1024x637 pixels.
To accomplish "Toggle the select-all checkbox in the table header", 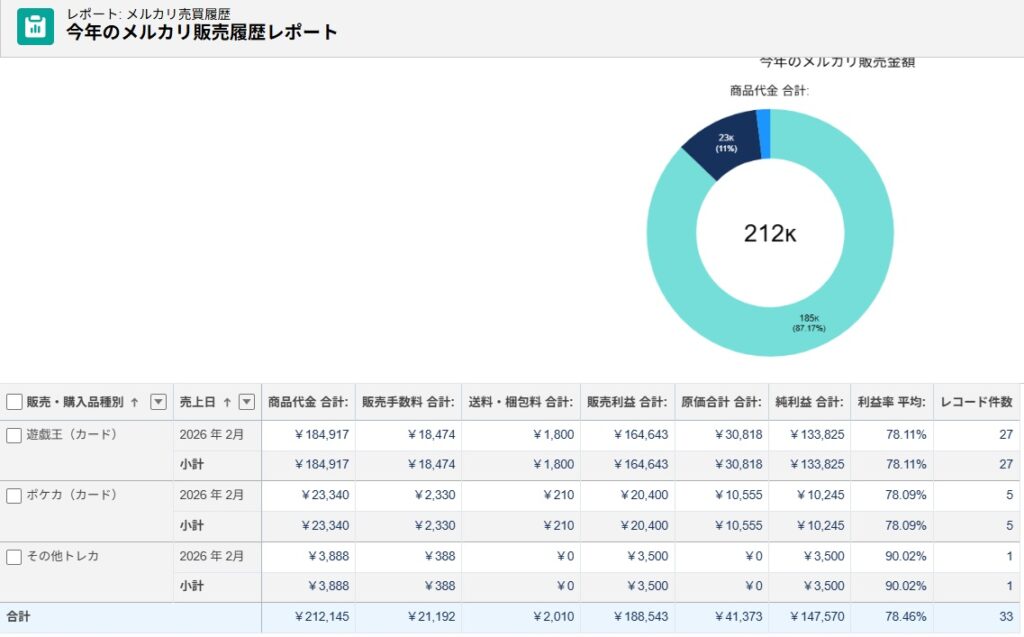I will click(x=14, y=402).
